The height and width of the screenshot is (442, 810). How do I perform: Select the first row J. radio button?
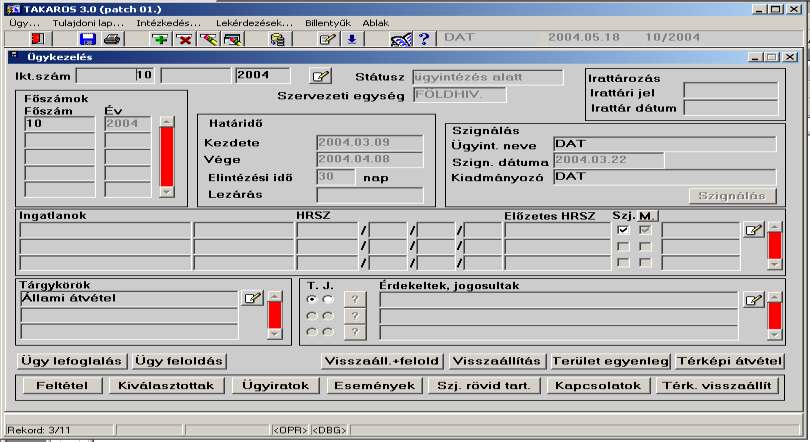[328, 299]
